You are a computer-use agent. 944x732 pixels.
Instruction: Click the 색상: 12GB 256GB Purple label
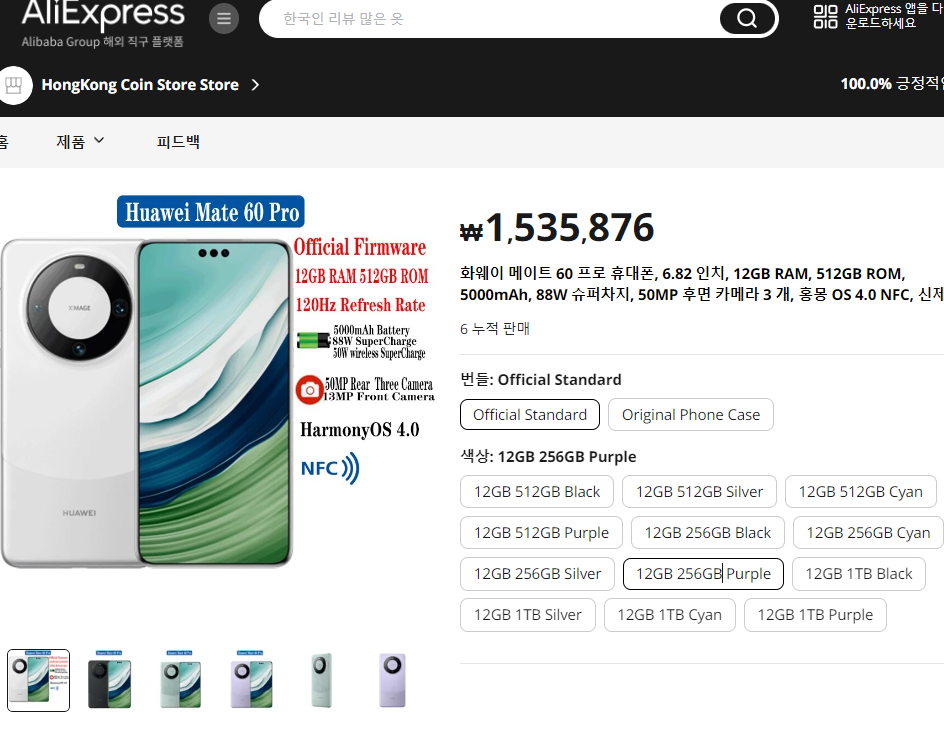(x=548, y=457)
